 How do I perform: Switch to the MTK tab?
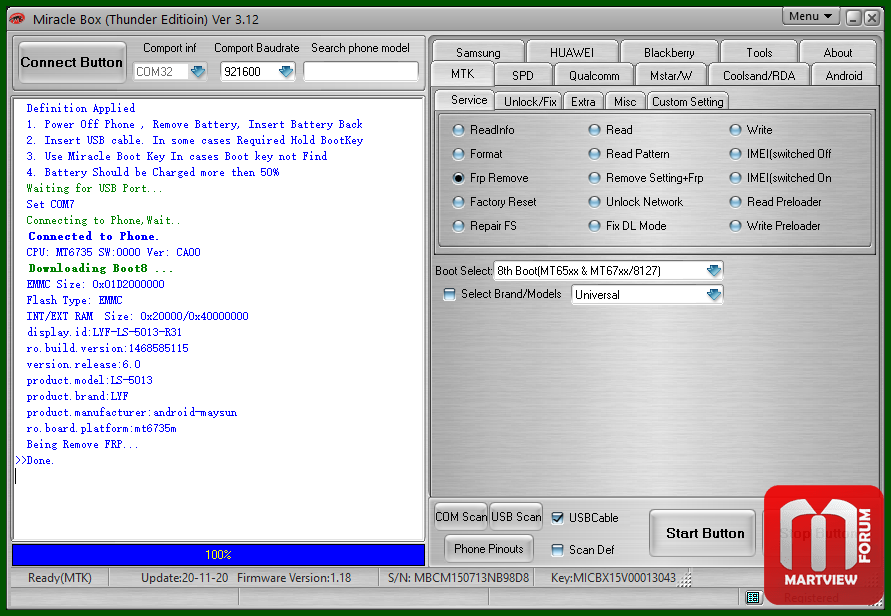pos(463,74)
